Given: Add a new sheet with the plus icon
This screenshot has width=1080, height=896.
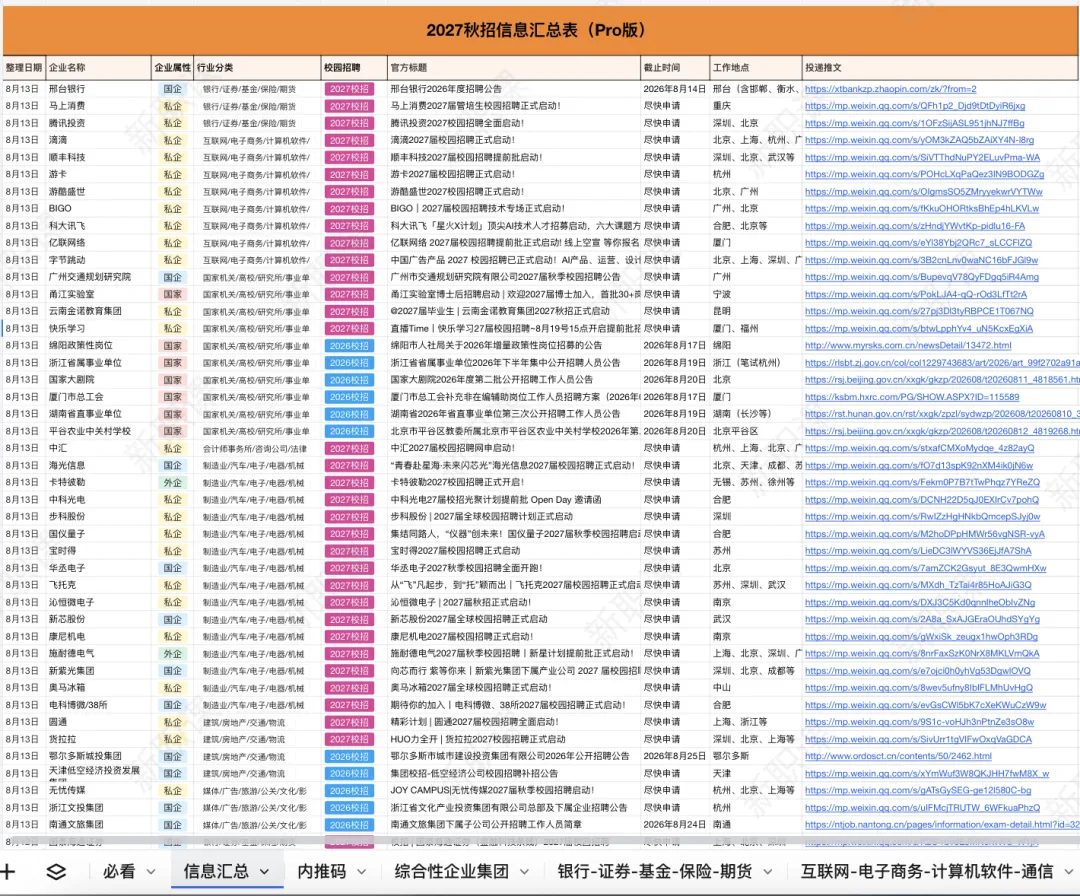Looking at the screenshot, I should click(8, 871).
